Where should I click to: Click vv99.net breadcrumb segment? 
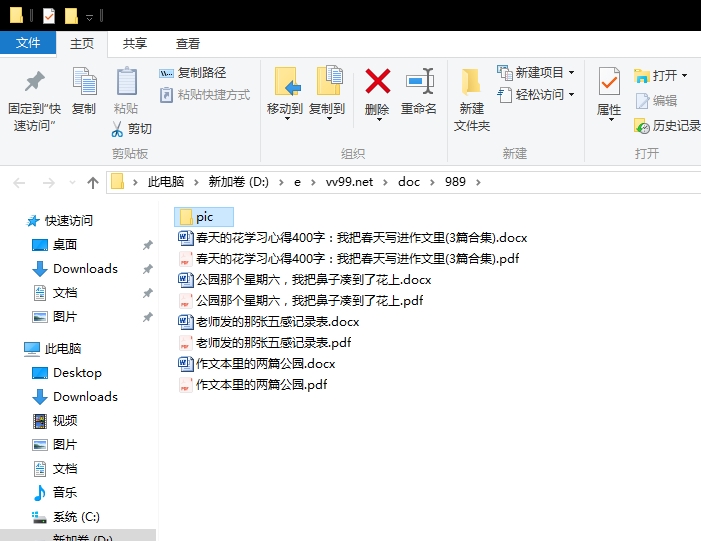click(x=349, y=182)
